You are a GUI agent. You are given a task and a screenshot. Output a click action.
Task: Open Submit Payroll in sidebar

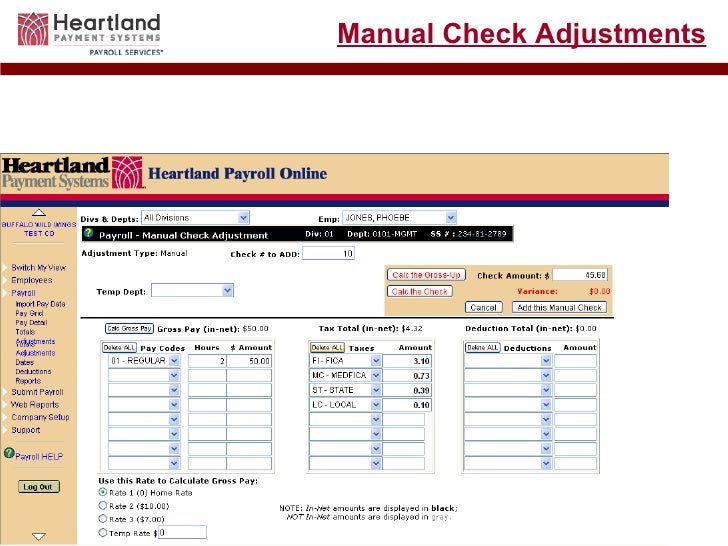click(37, 392)
